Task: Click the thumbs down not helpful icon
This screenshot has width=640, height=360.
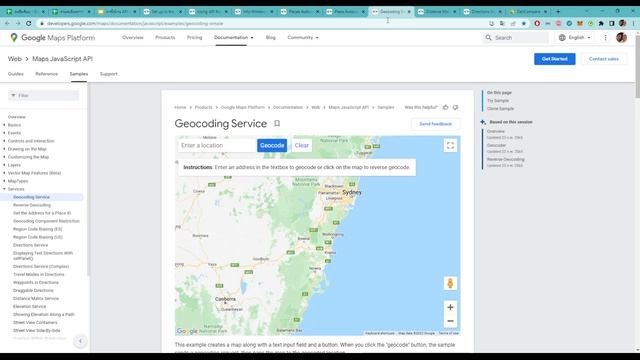Action: coord(456,107)
